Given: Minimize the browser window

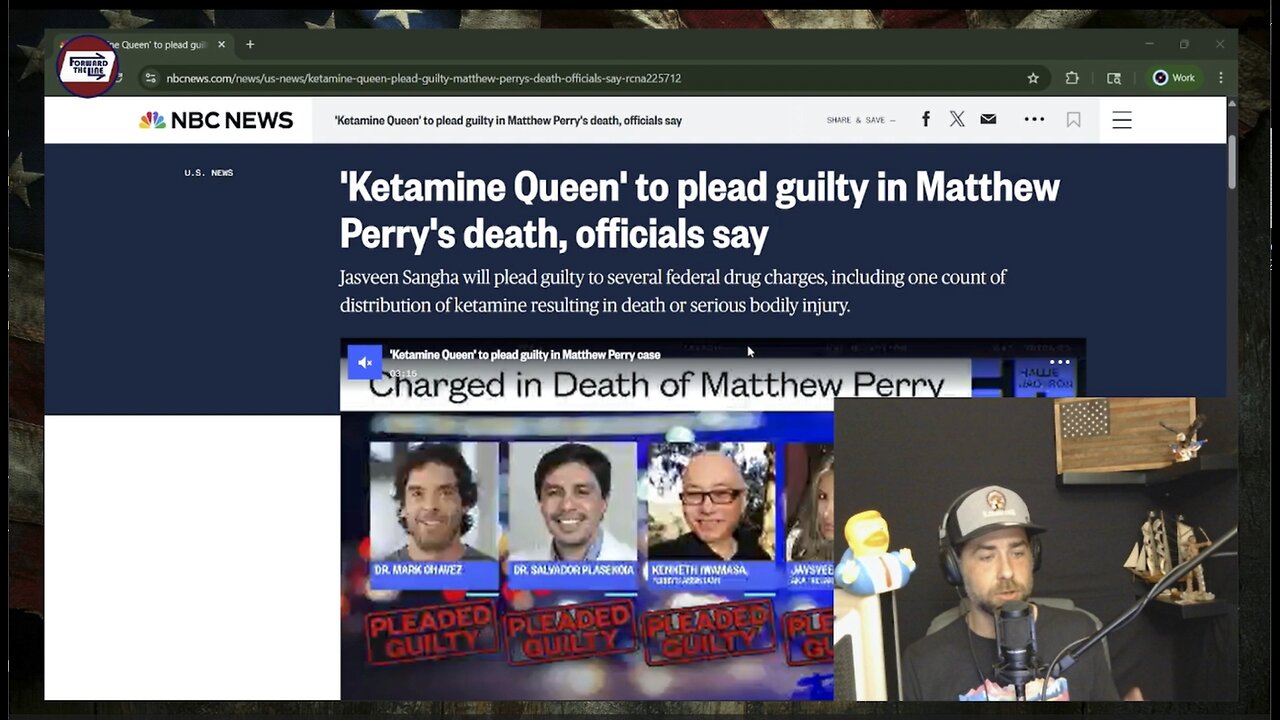Looking at the screenshot, I should [1149, 44].
